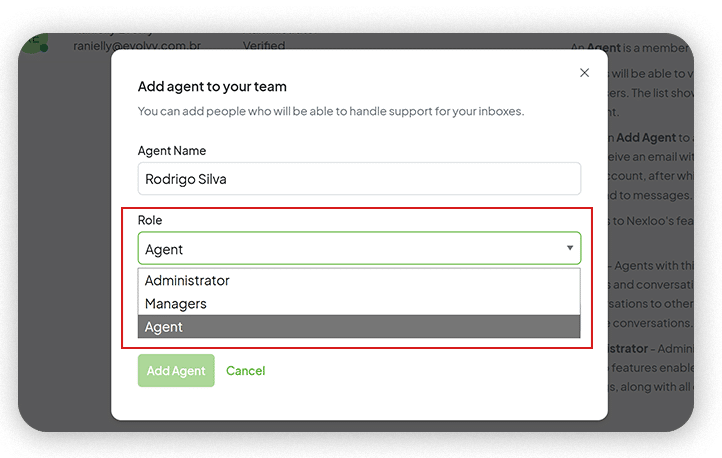Click the Agent Name input field
The height and width of the screenshot is (458, 722).
359,179
